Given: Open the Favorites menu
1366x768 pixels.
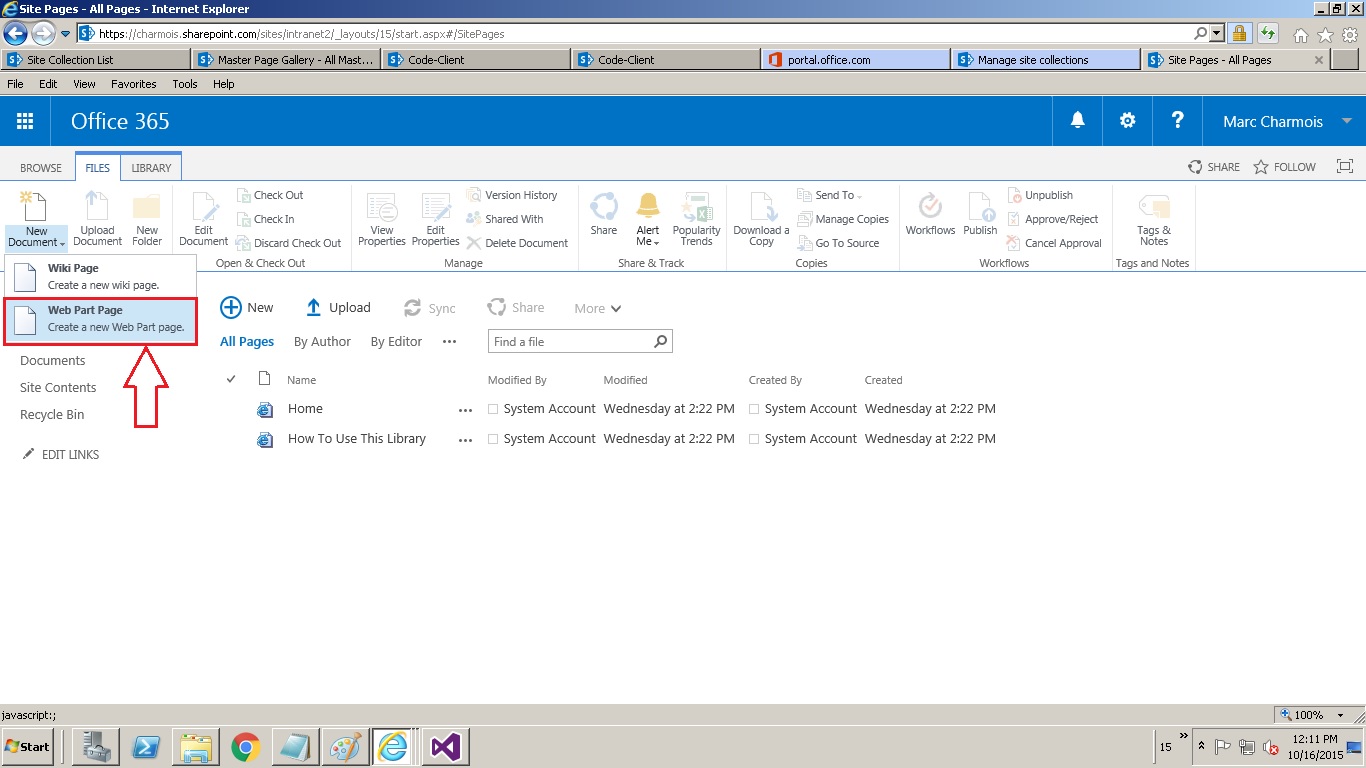Looking at the screenshot, I should (x=133, y=84).
